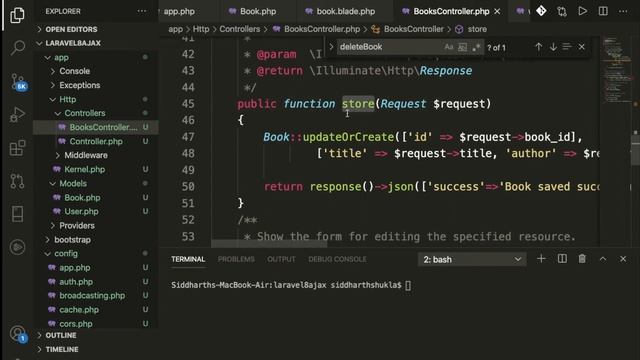Toggle Use Regular Expression in find widget
This screenshot has height=360, width=640.
click(x=476, y=47)
